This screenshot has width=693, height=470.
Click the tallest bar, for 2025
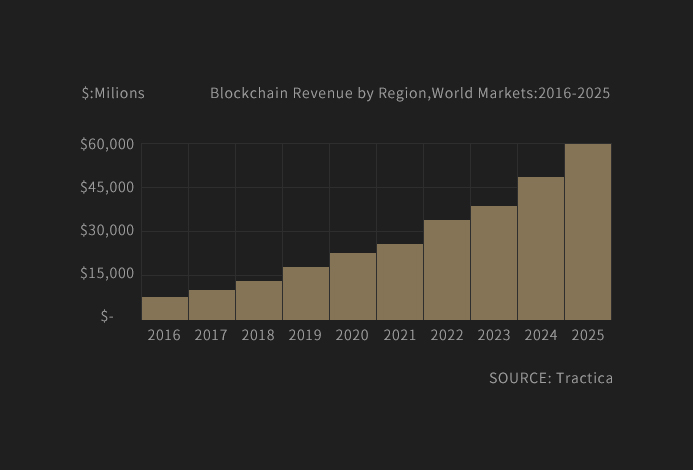tap(588, 232)
